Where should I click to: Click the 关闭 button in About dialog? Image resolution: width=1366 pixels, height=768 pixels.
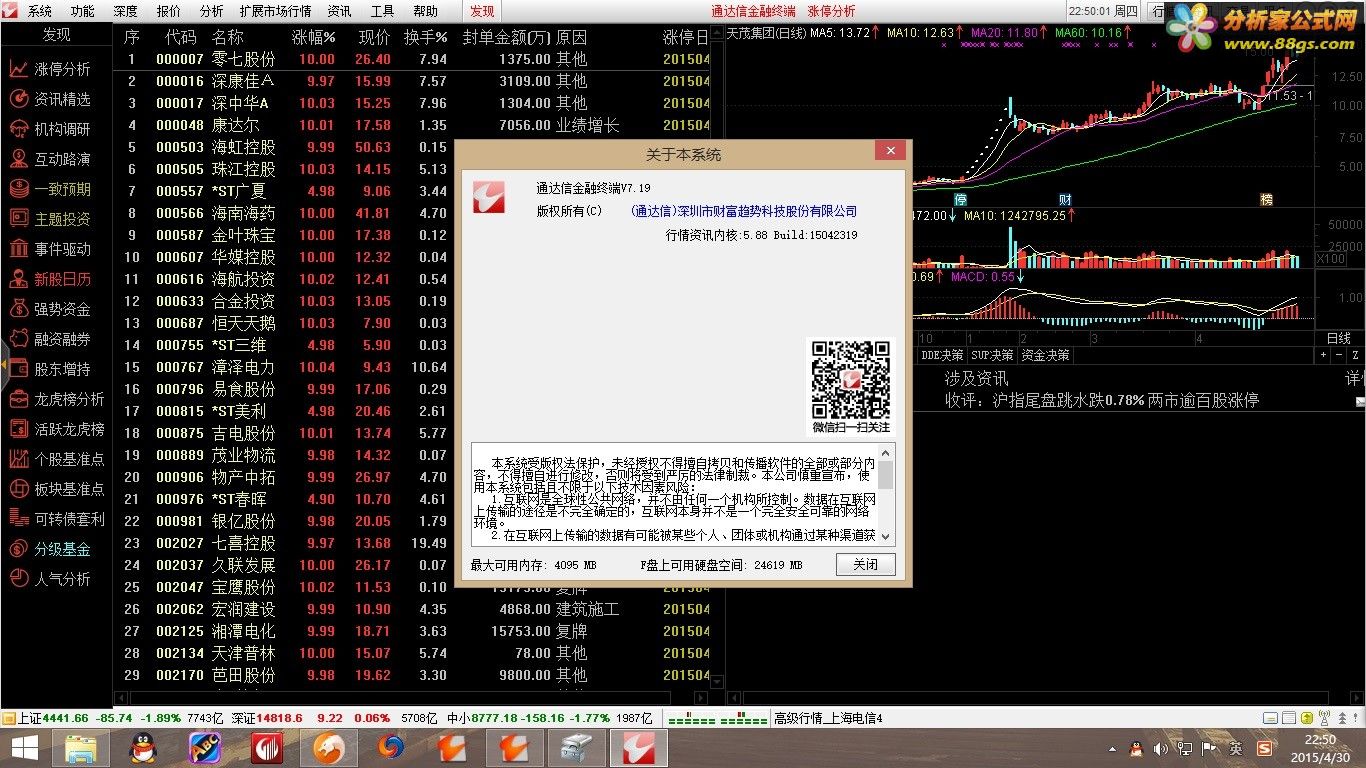pos(865,565)
